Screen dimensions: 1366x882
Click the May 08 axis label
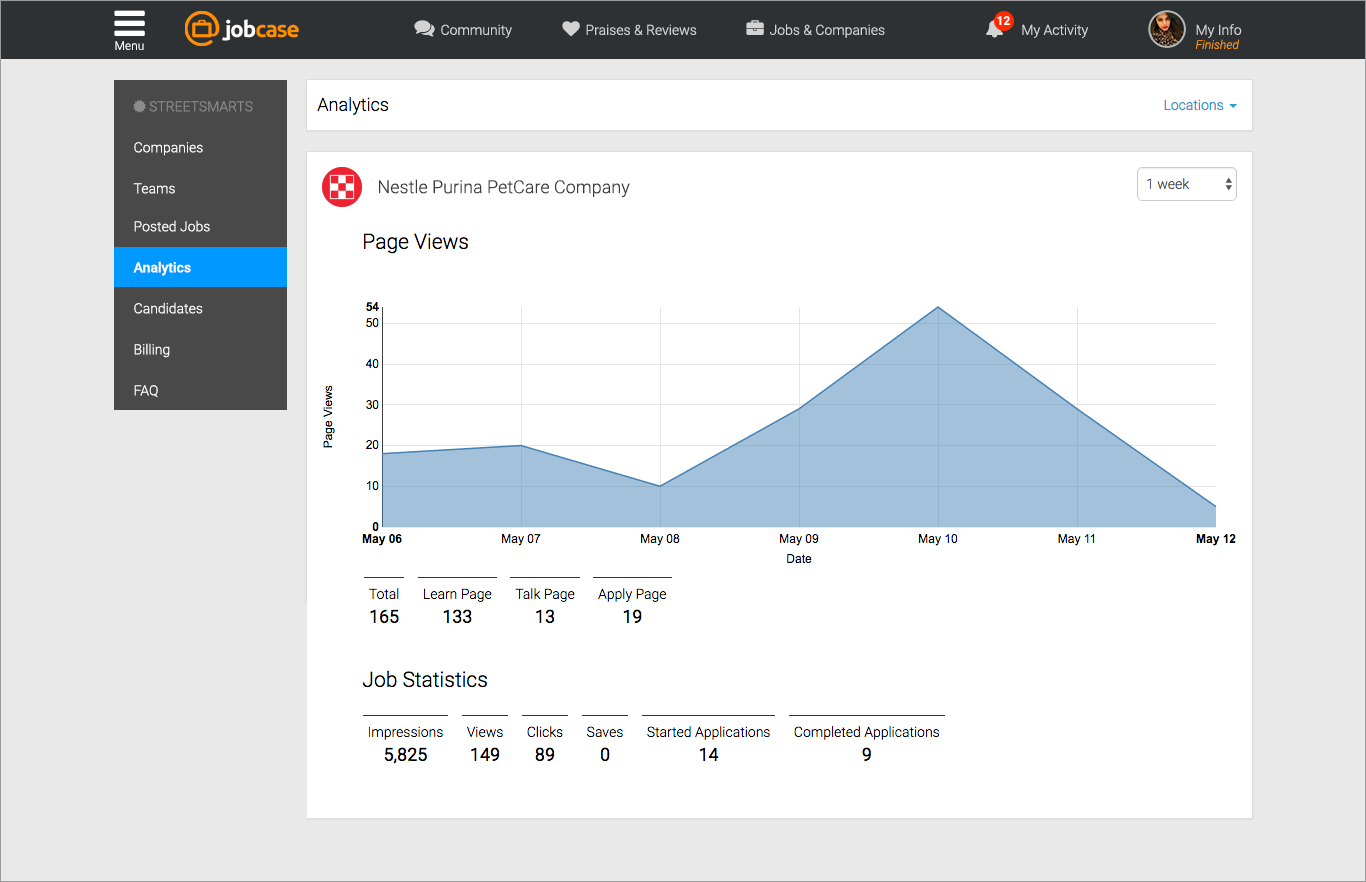659,539
